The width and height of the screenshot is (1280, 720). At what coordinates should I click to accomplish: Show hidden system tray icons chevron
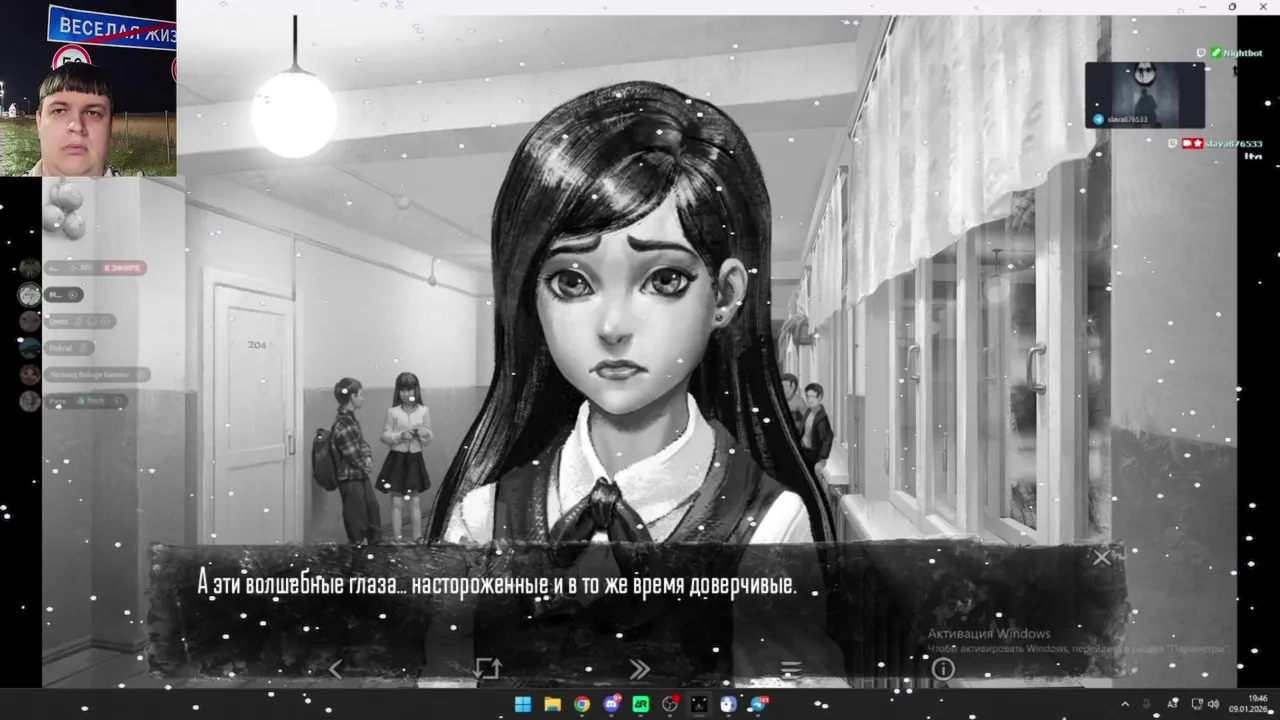pos(1125,704)
